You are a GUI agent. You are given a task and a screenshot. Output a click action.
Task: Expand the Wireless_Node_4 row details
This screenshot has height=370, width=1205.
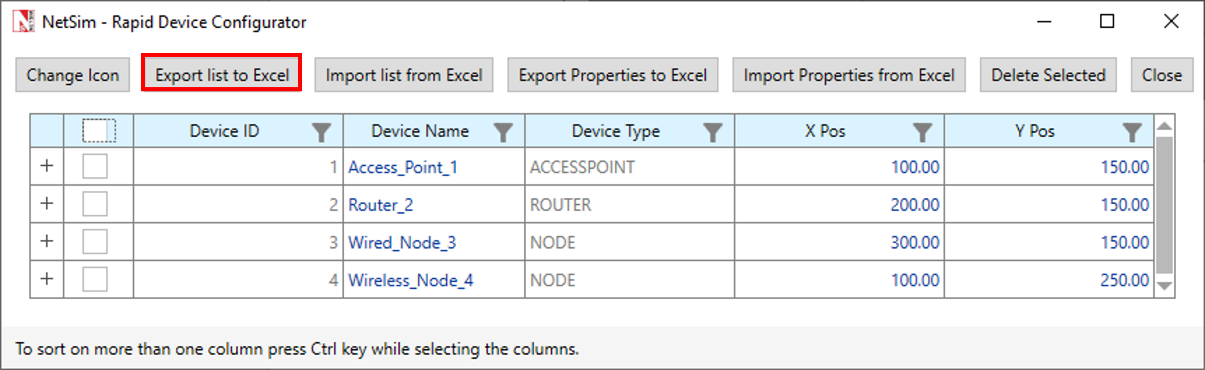click(46, 280)
